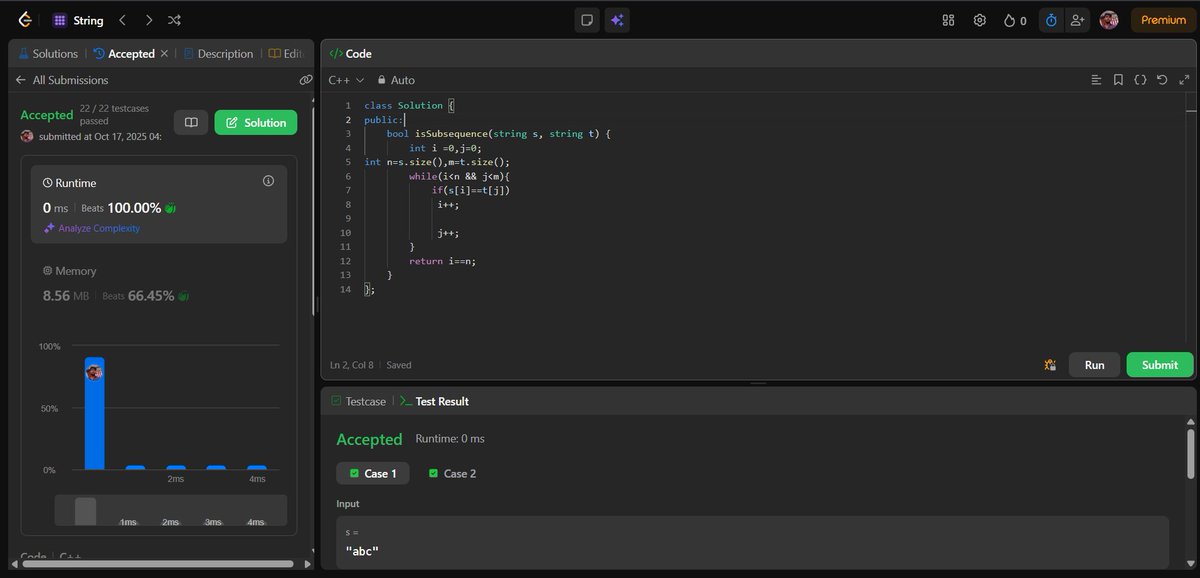Show runtime info circle icon

click(x=268, y=181)
